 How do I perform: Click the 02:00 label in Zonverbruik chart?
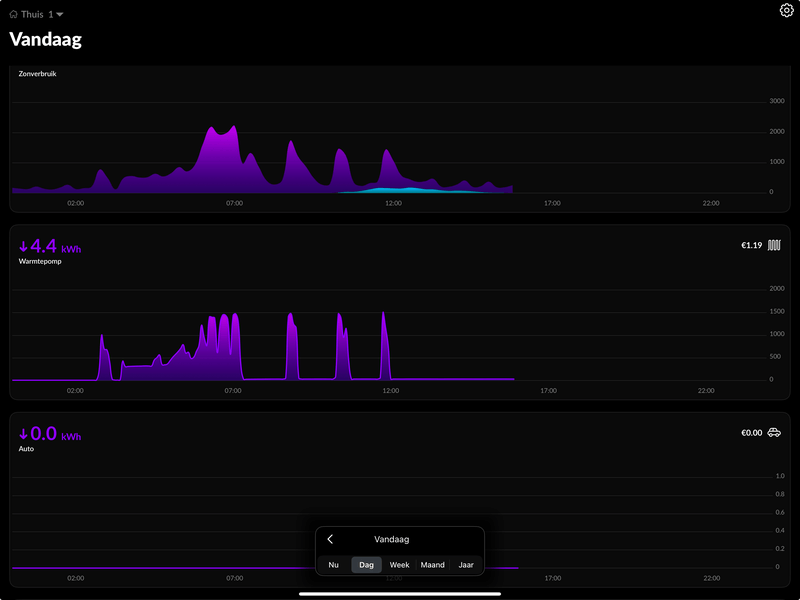point(76,203)
